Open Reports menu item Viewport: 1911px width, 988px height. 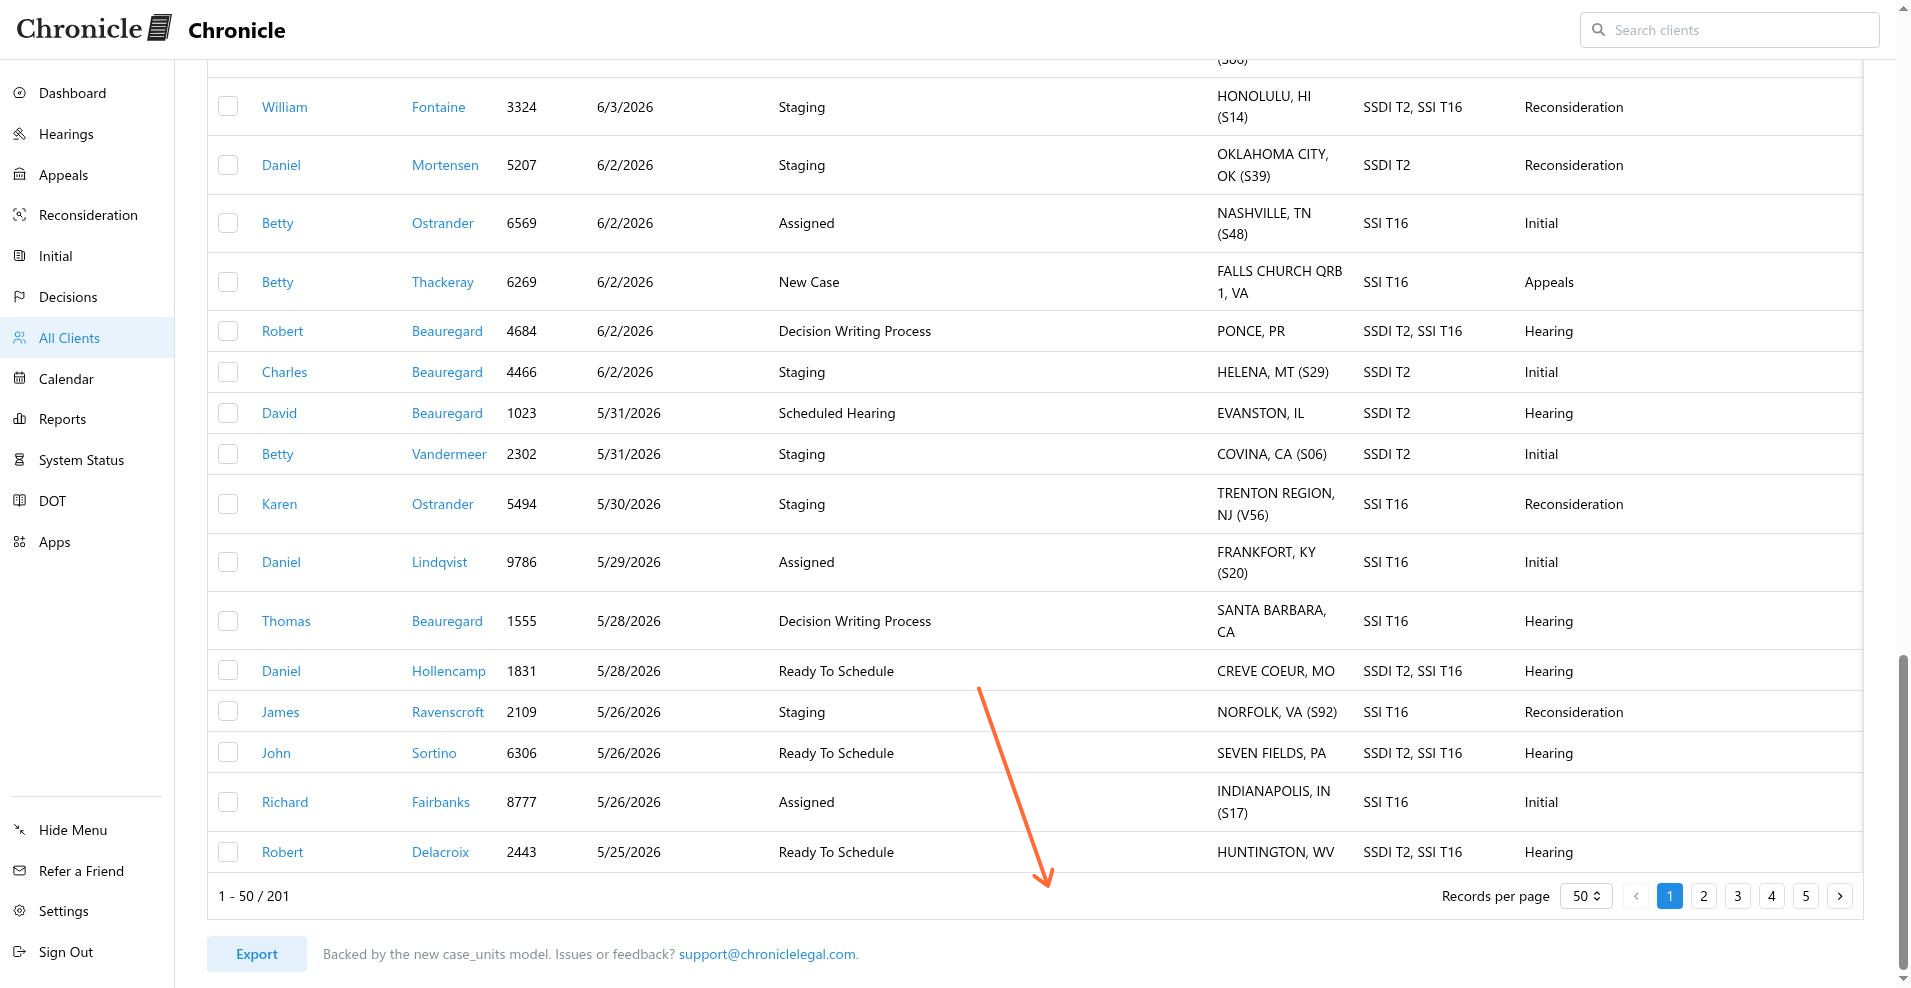point(87,419)
